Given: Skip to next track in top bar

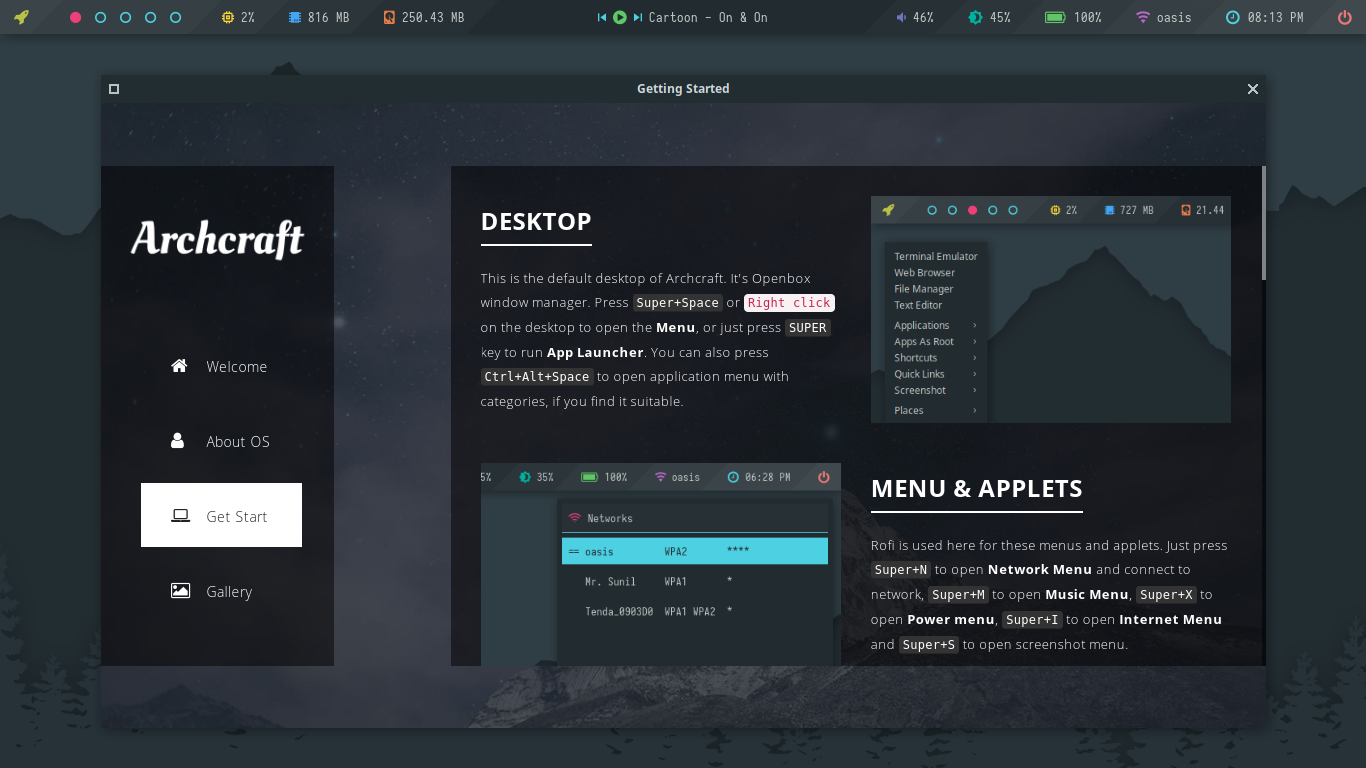Looking at the screenshot, I should 637,17.
